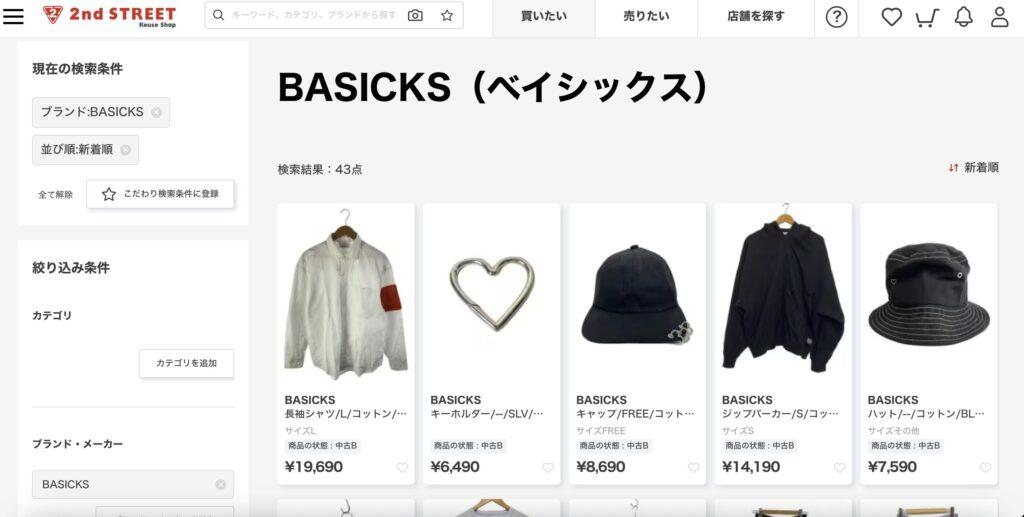Clear the BASICKS brand input field

point(221,484)
